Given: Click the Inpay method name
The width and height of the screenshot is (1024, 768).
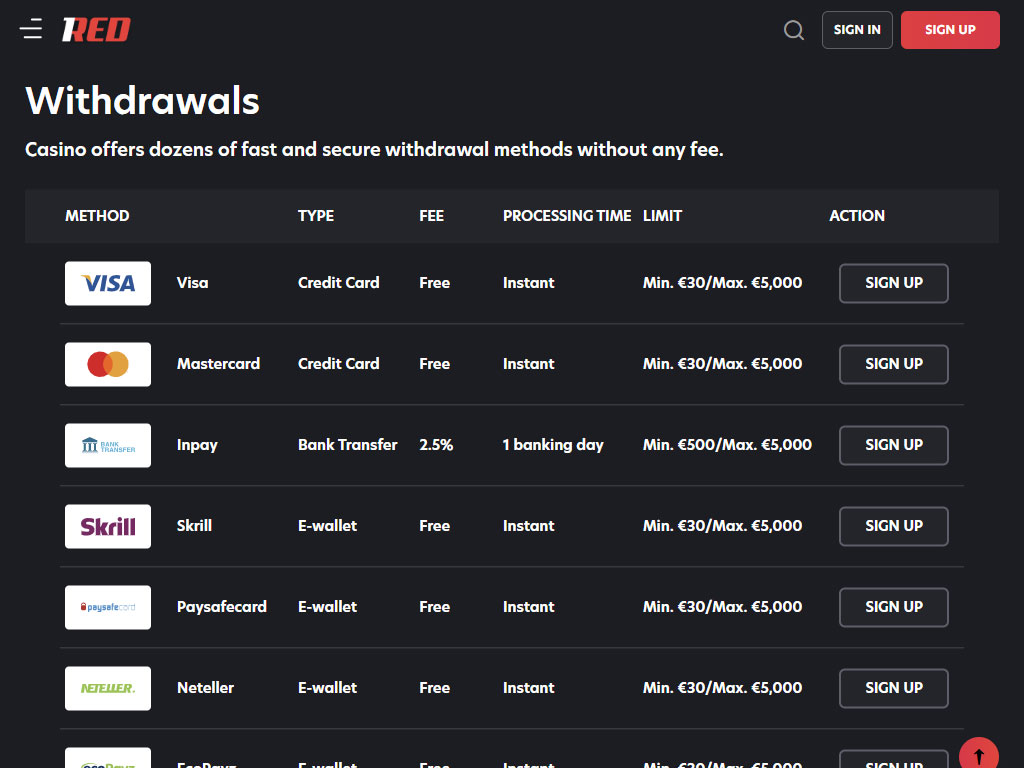Looking at the screenshot, I should (197, 445).
